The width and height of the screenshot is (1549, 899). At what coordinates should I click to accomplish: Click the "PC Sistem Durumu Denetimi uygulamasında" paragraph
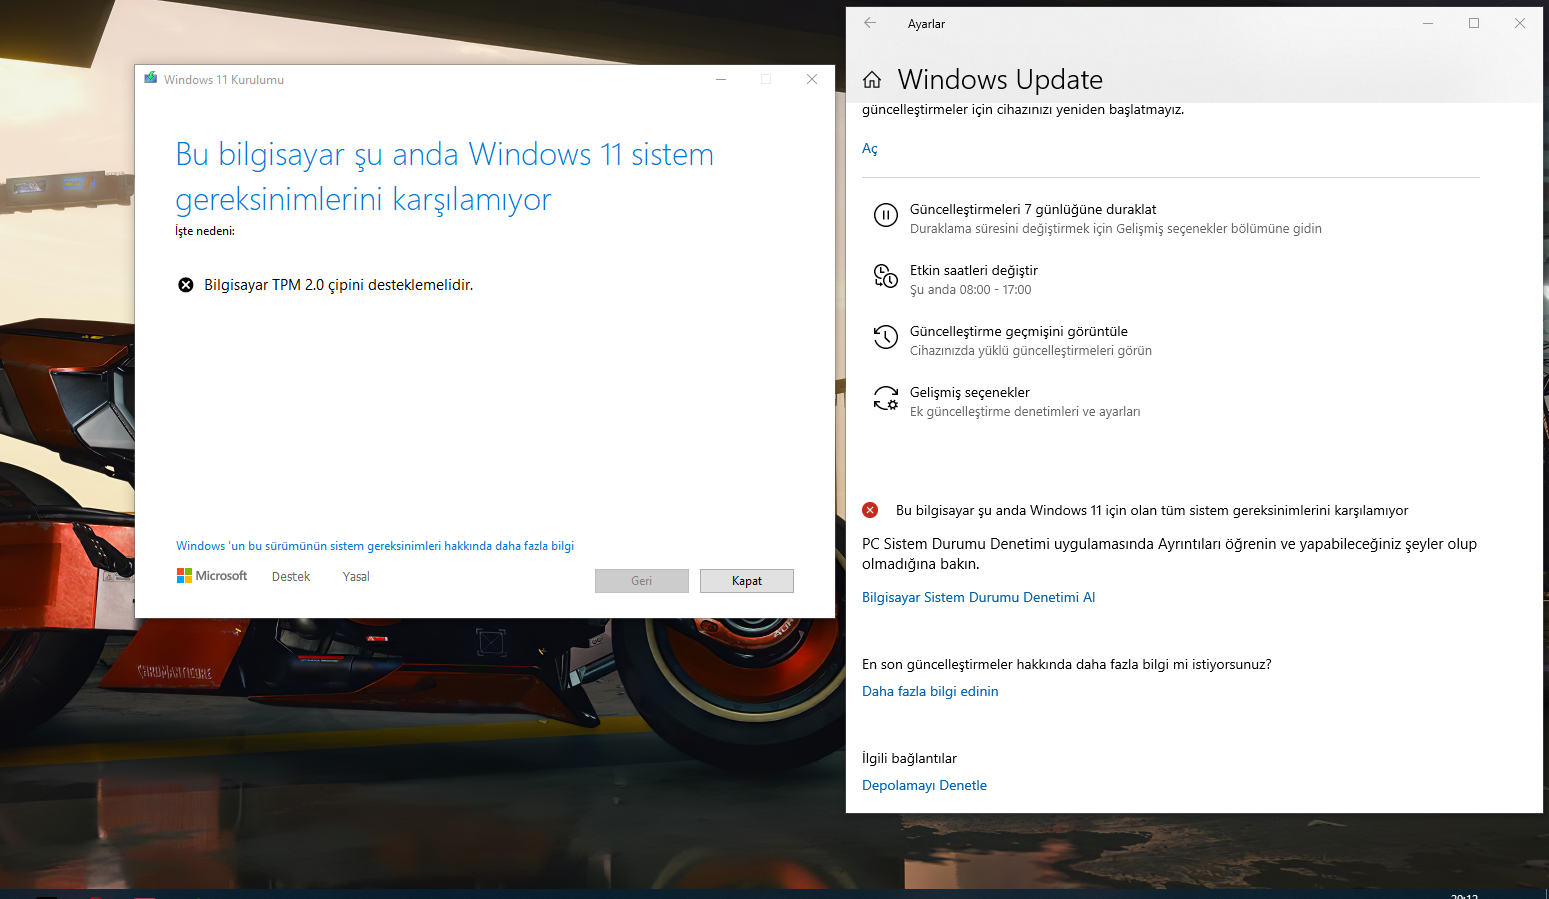[x=1169, y=554]
